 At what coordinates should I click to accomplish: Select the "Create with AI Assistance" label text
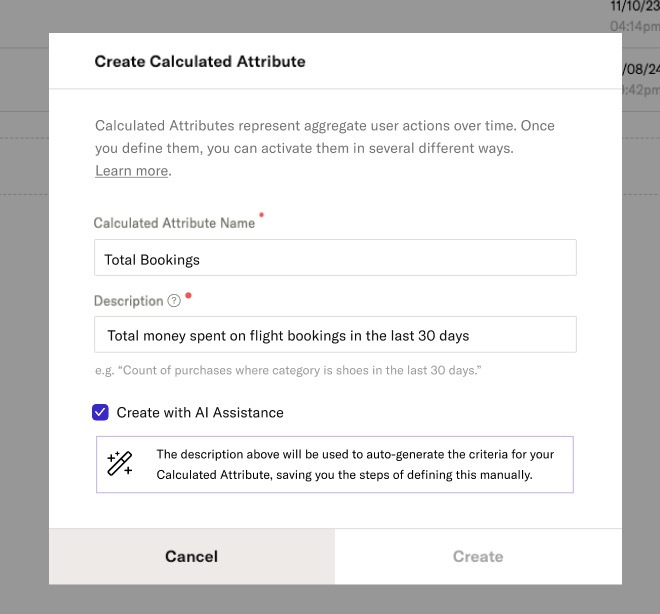tap(200, 412)
